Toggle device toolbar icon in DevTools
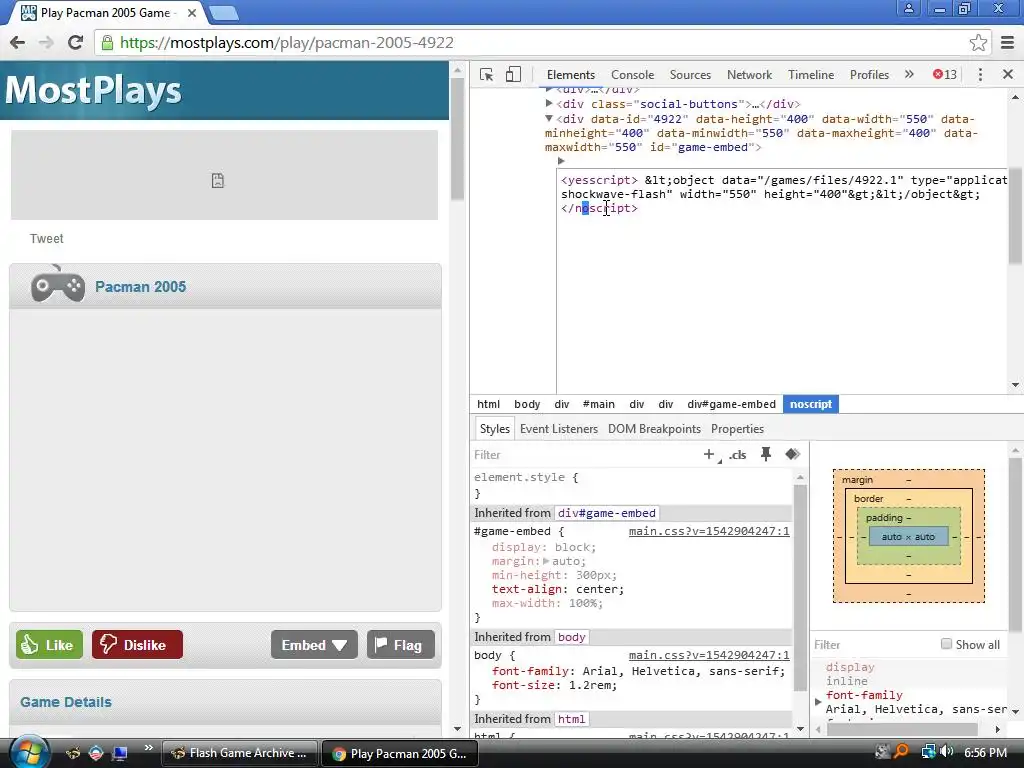This screenshot has height=768, width=1024. [x=513, y=74]
